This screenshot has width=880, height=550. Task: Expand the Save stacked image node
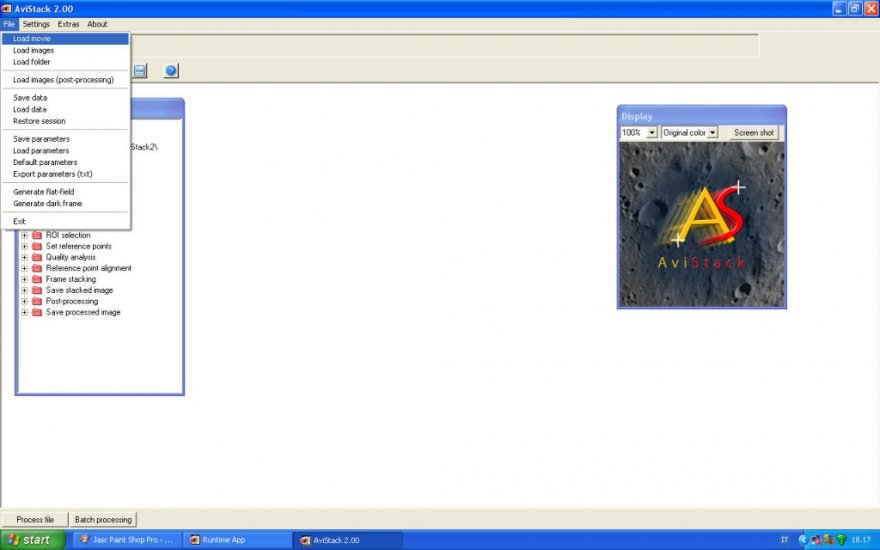[x=24, y=290]
